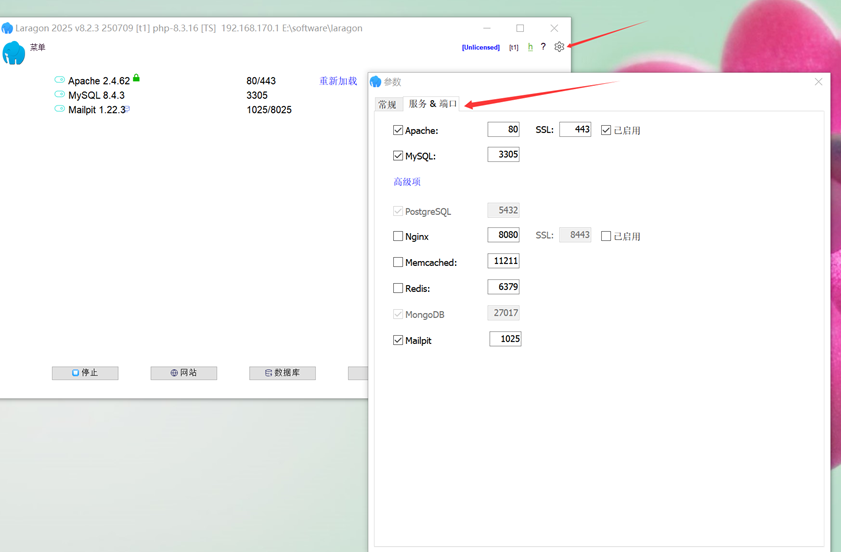Click the Nginx SSL port field 8443
The height and width of the screenshot is (552, 841).
[576, 234]
